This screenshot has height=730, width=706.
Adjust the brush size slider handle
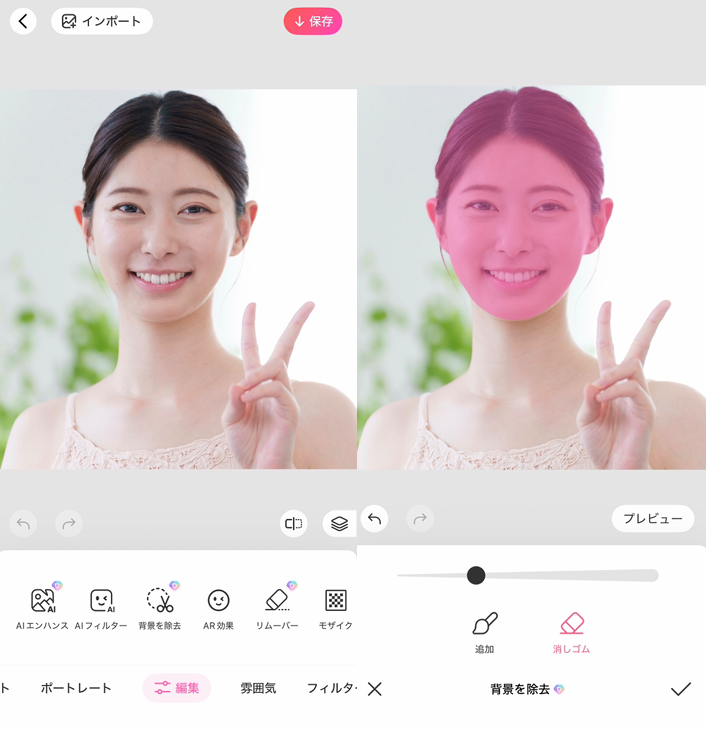476,575
